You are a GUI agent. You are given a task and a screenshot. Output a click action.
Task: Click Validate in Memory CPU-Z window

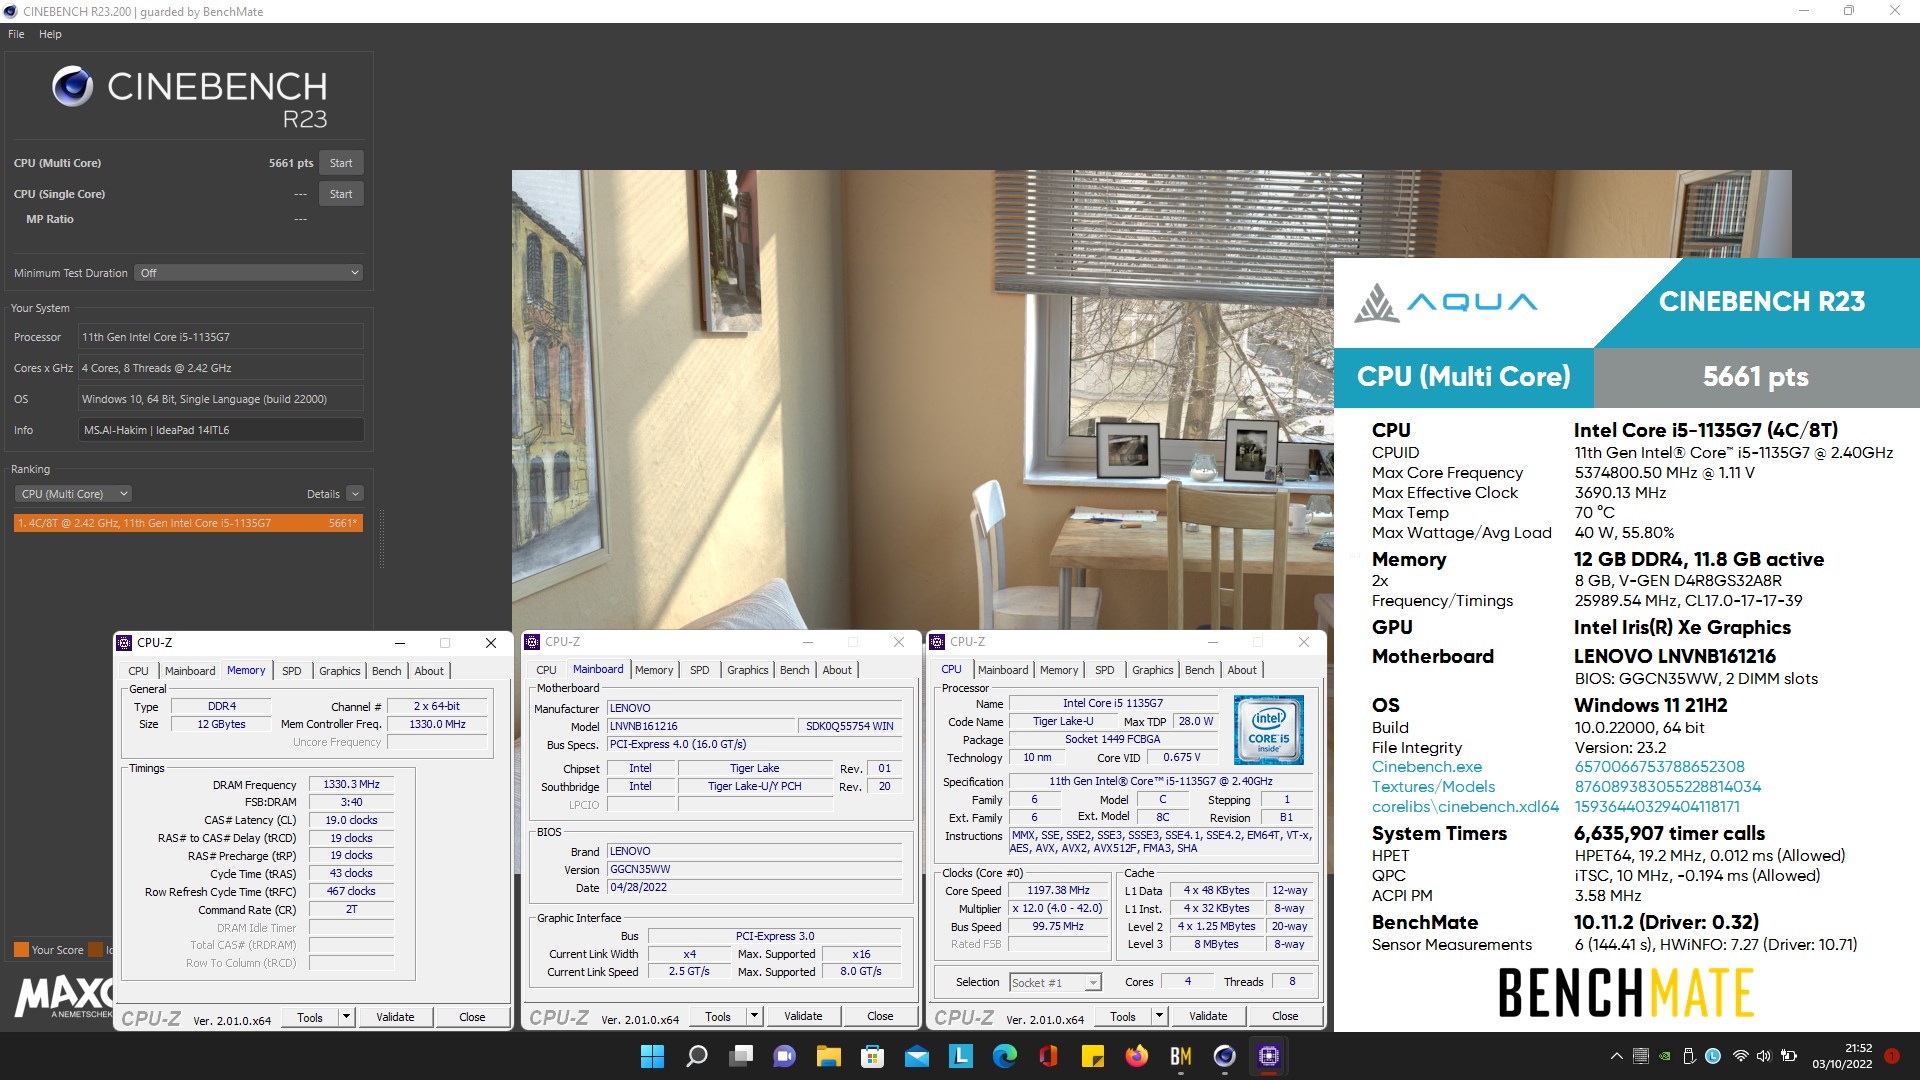[395, 1017]
